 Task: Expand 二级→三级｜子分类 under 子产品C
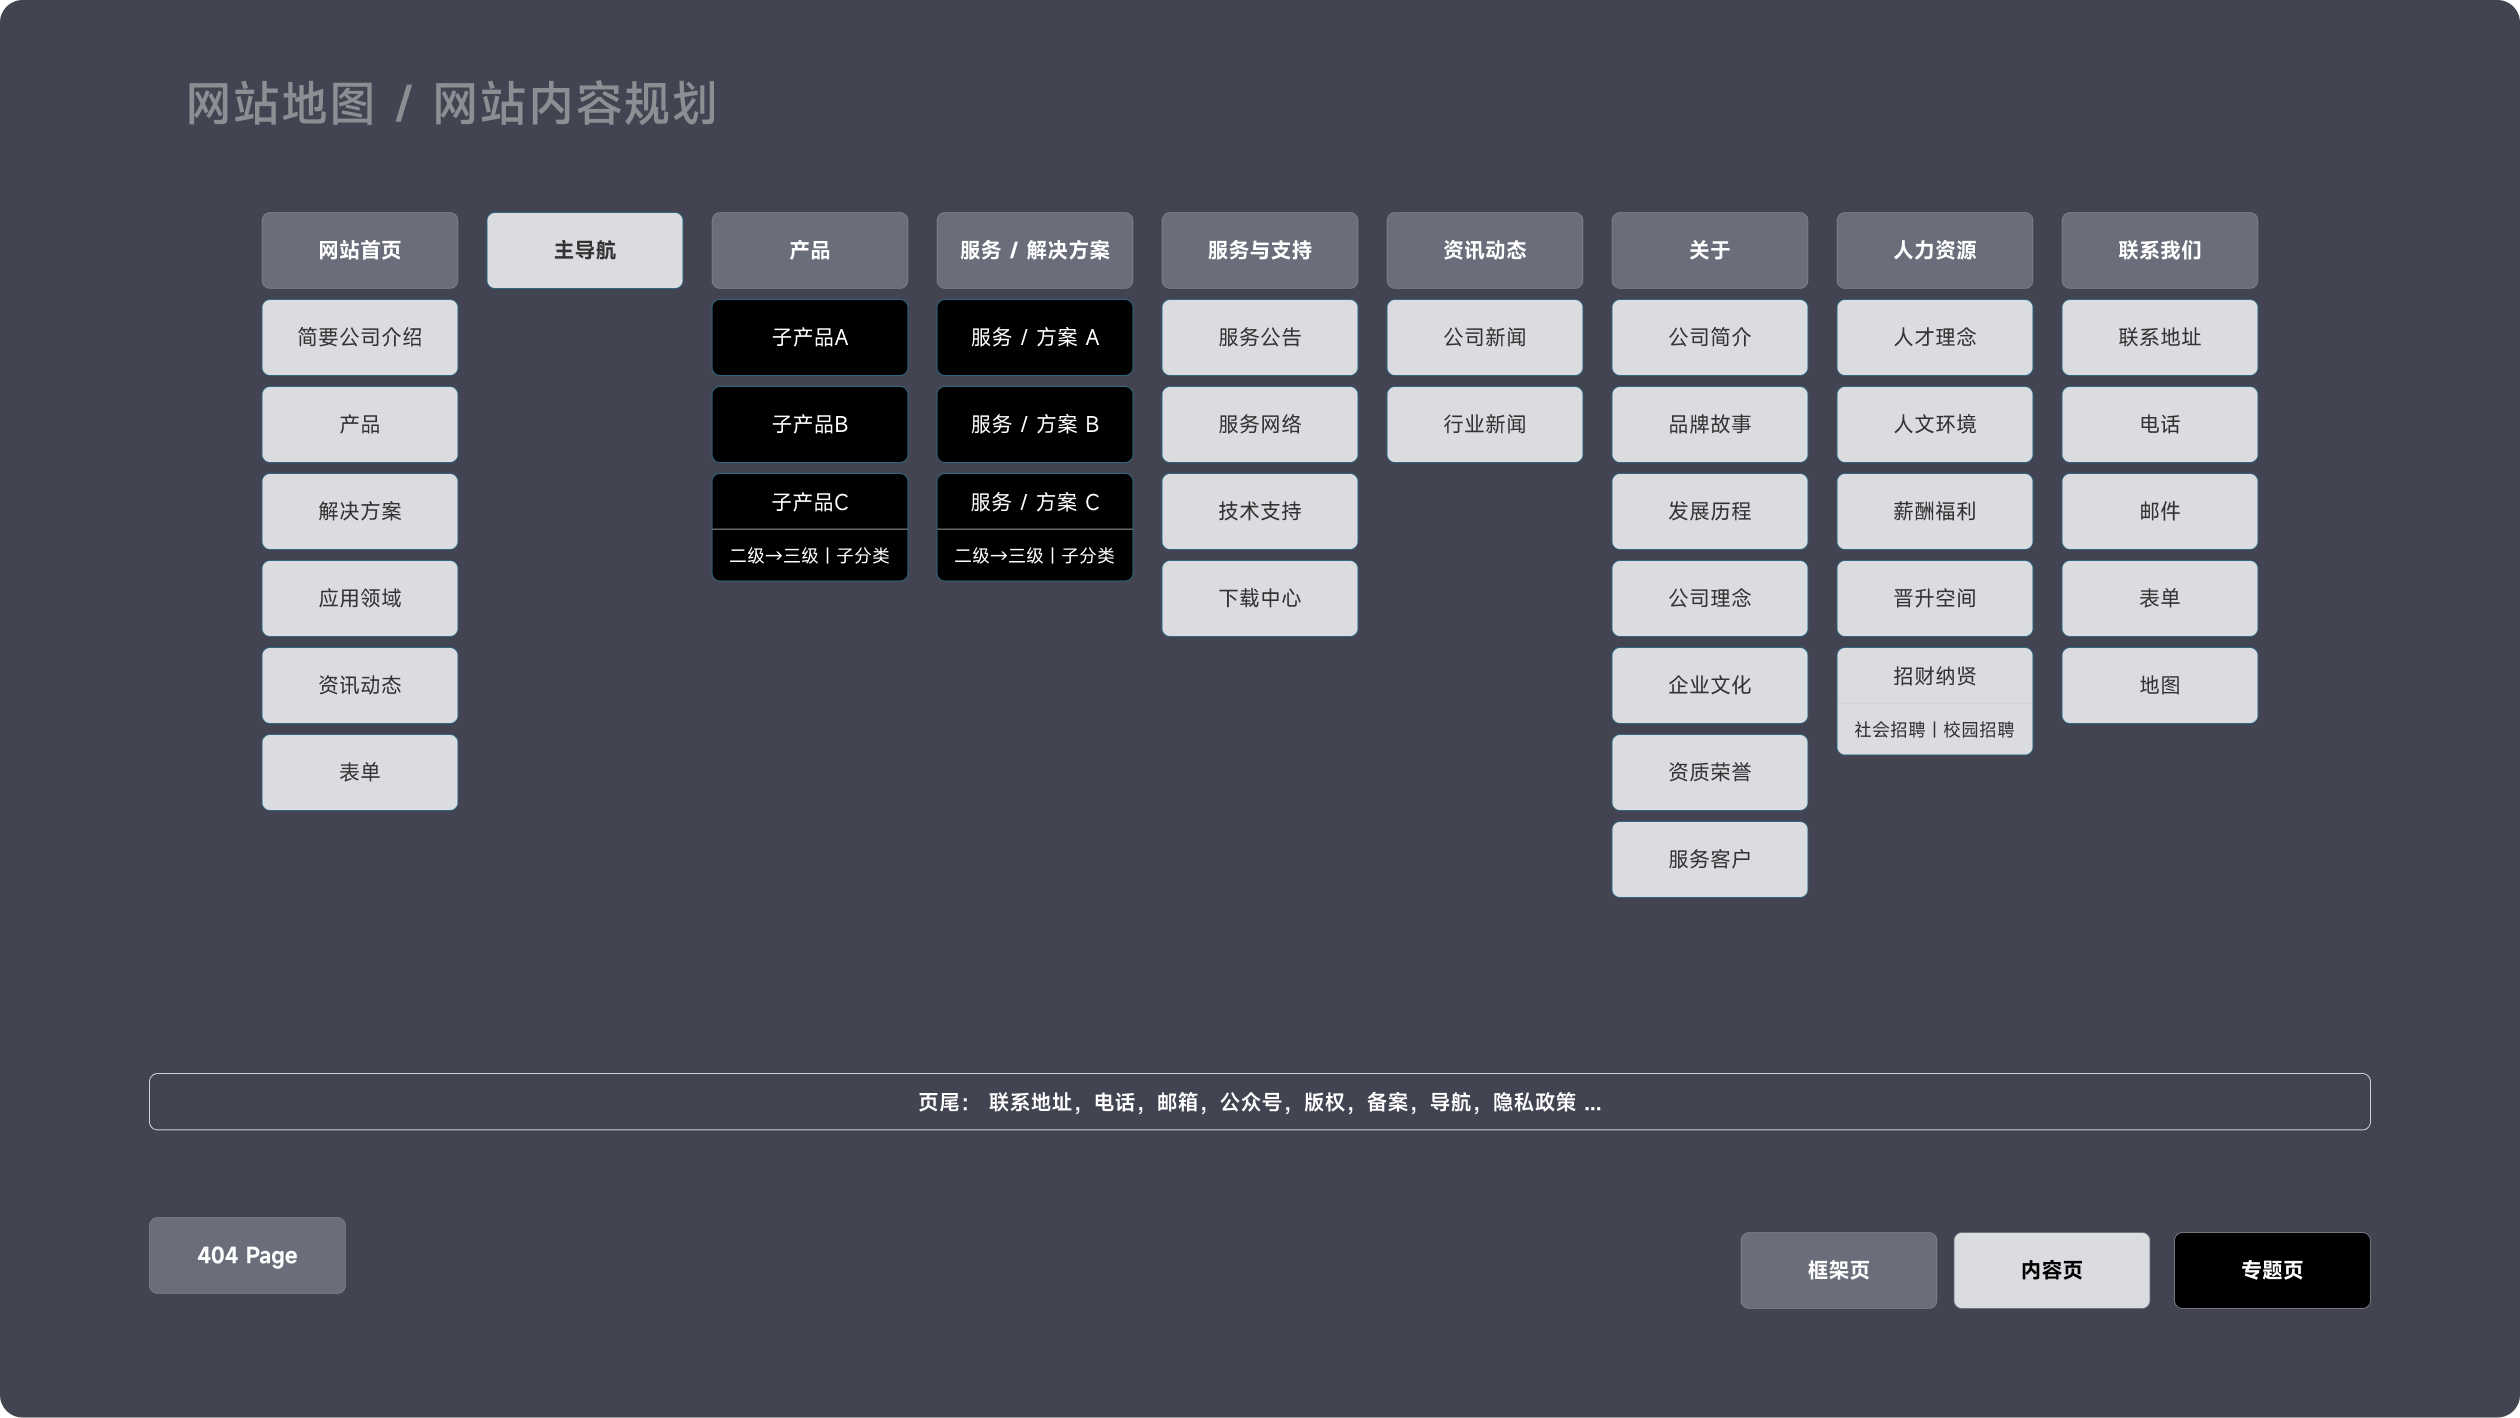809,555
